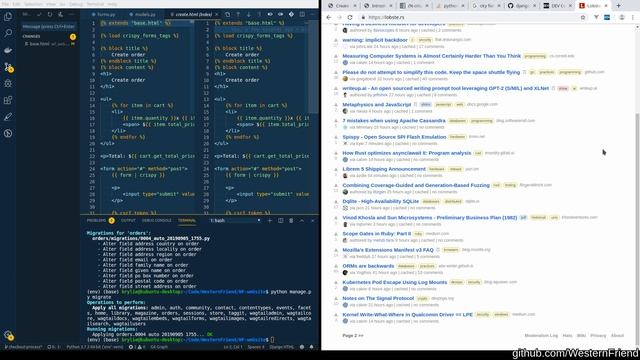The width and height of the screenshot is (640, 360).
Task: Open the Docker view in the activity bar
Action: click(8, 50)
